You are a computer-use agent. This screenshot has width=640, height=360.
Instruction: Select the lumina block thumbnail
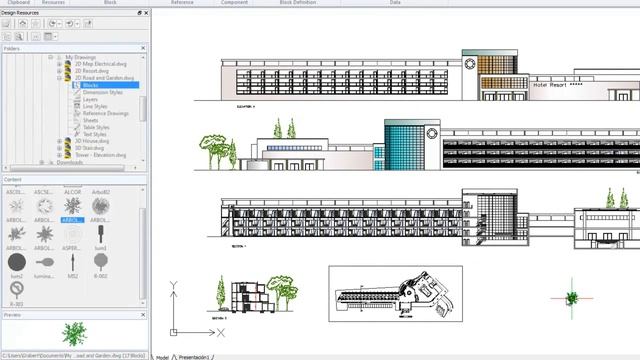pos(44,262)
